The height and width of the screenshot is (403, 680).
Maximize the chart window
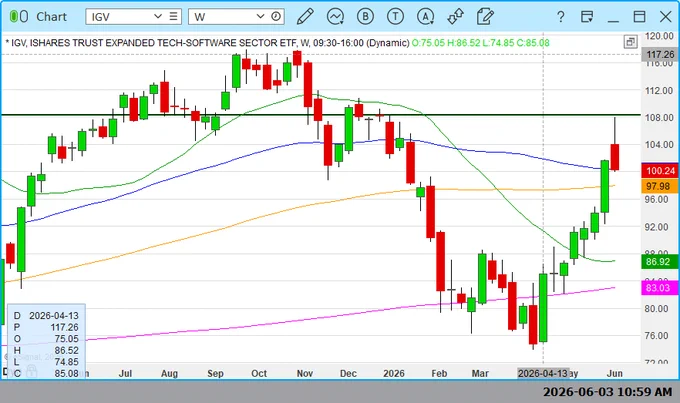pyautogui.click(x=639, y=16)
